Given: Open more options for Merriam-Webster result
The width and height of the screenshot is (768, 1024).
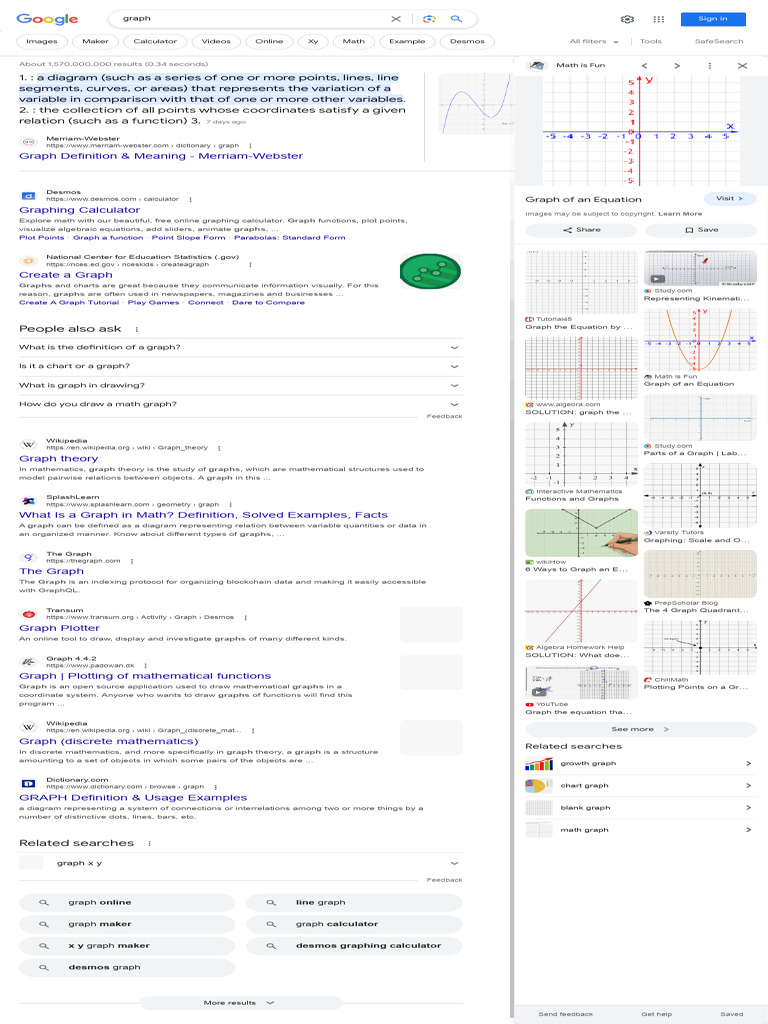Looking at the screenshot, I should pos(250,146).
